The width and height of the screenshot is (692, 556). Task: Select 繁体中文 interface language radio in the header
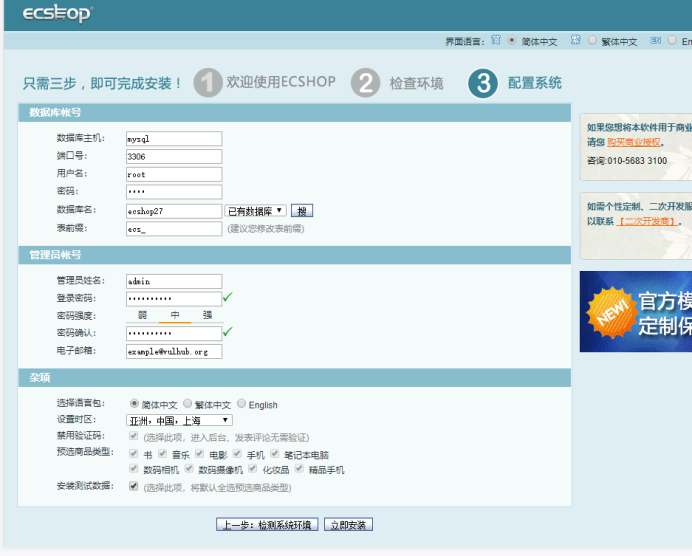(x=592, y=40)
